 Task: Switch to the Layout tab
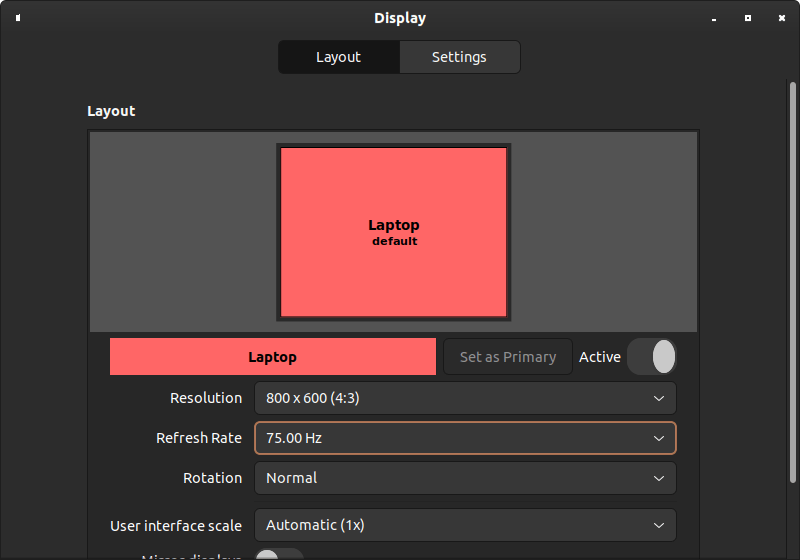click(x=338, y=57)
